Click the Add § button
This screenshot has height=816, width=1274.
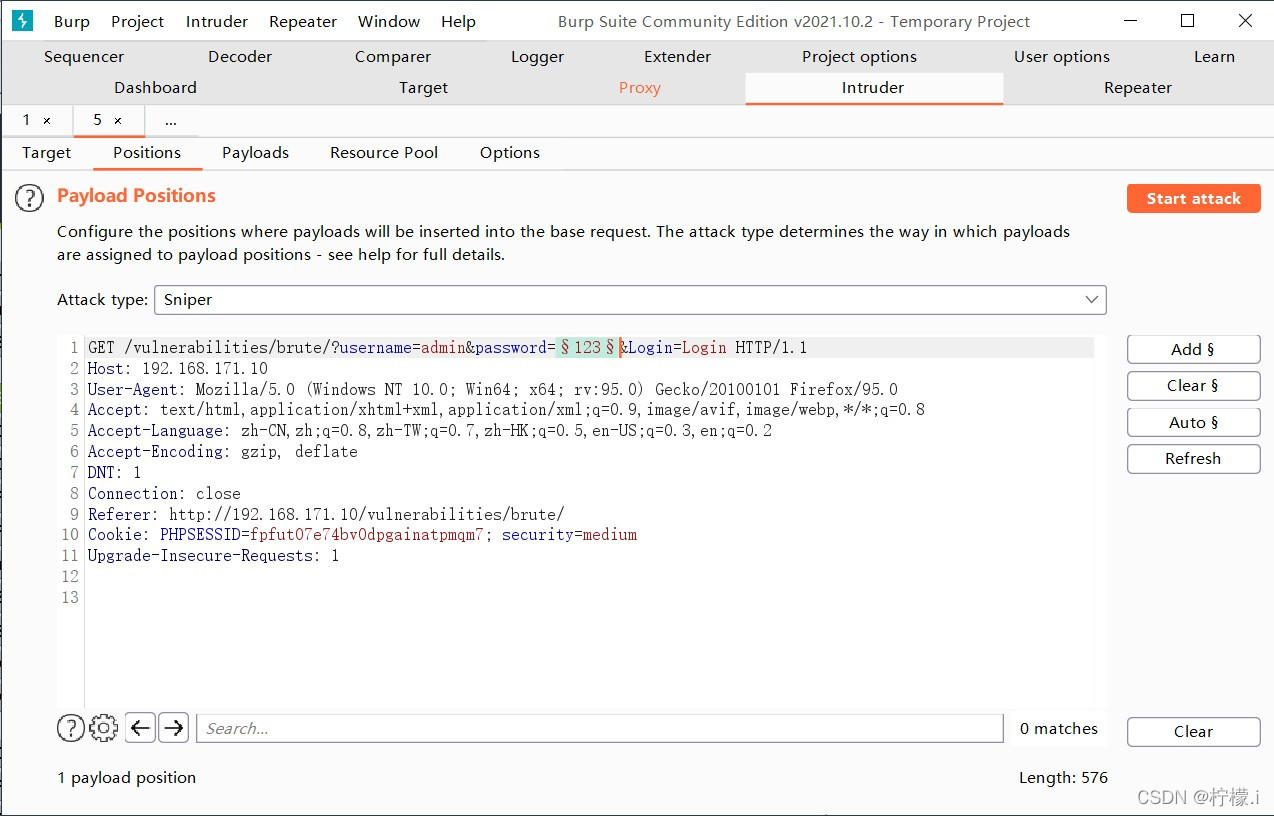[x=1193, y=349]
